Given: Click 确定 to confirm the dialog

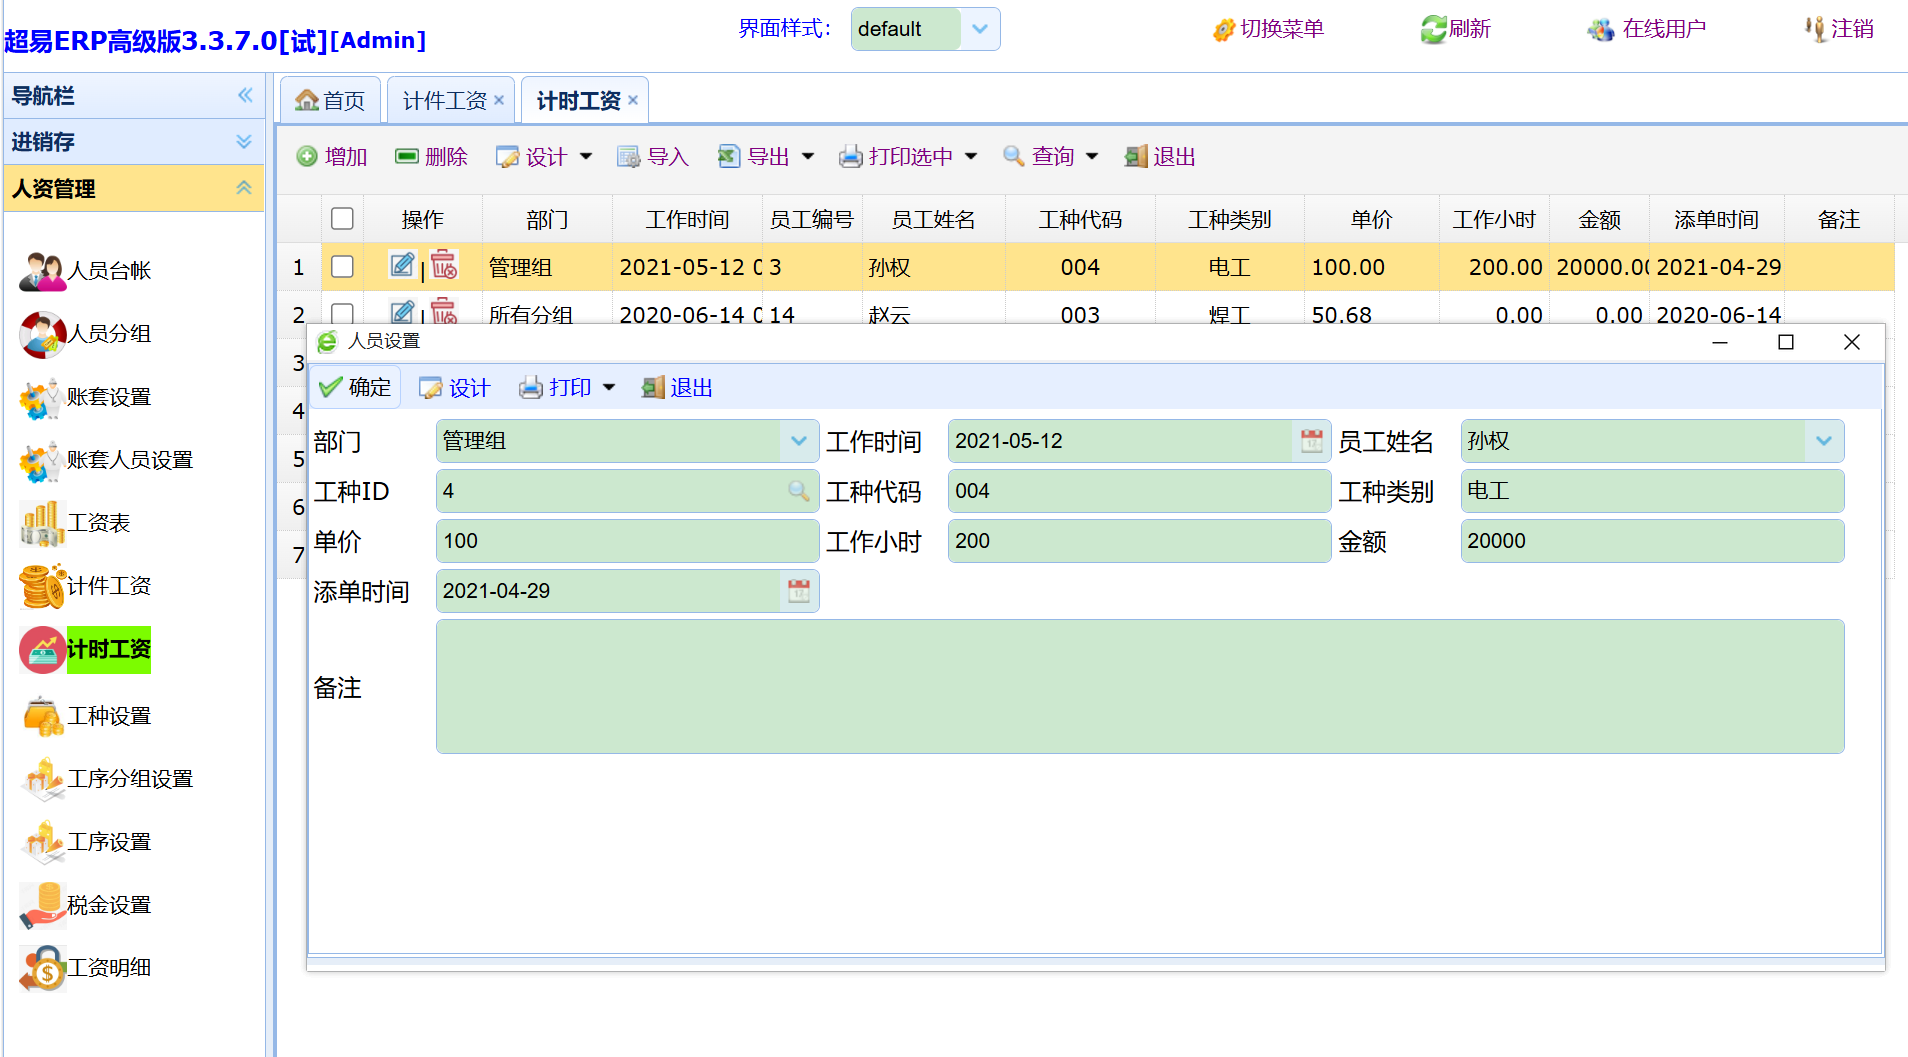Looking at the screenshot, I should click(x=355, y=388).
